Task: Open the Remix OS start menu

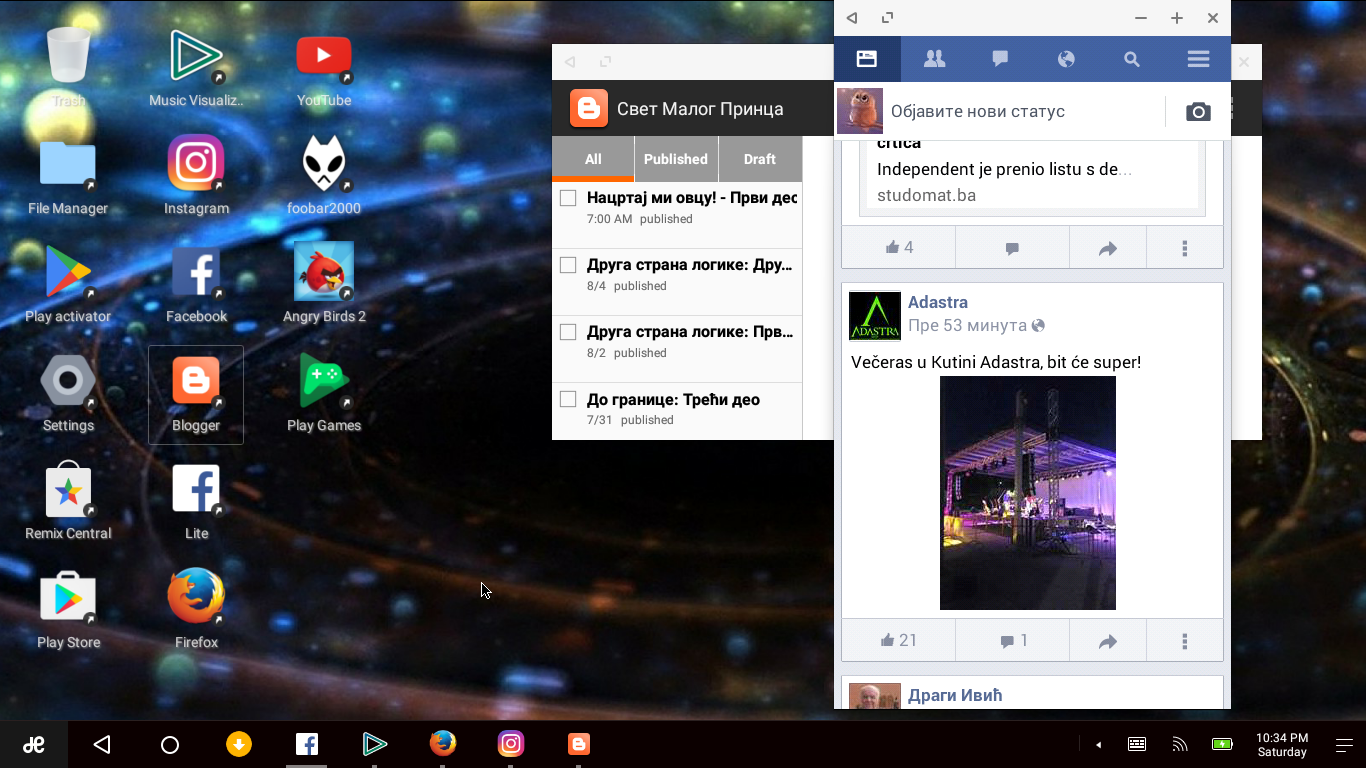Action: 34,744
